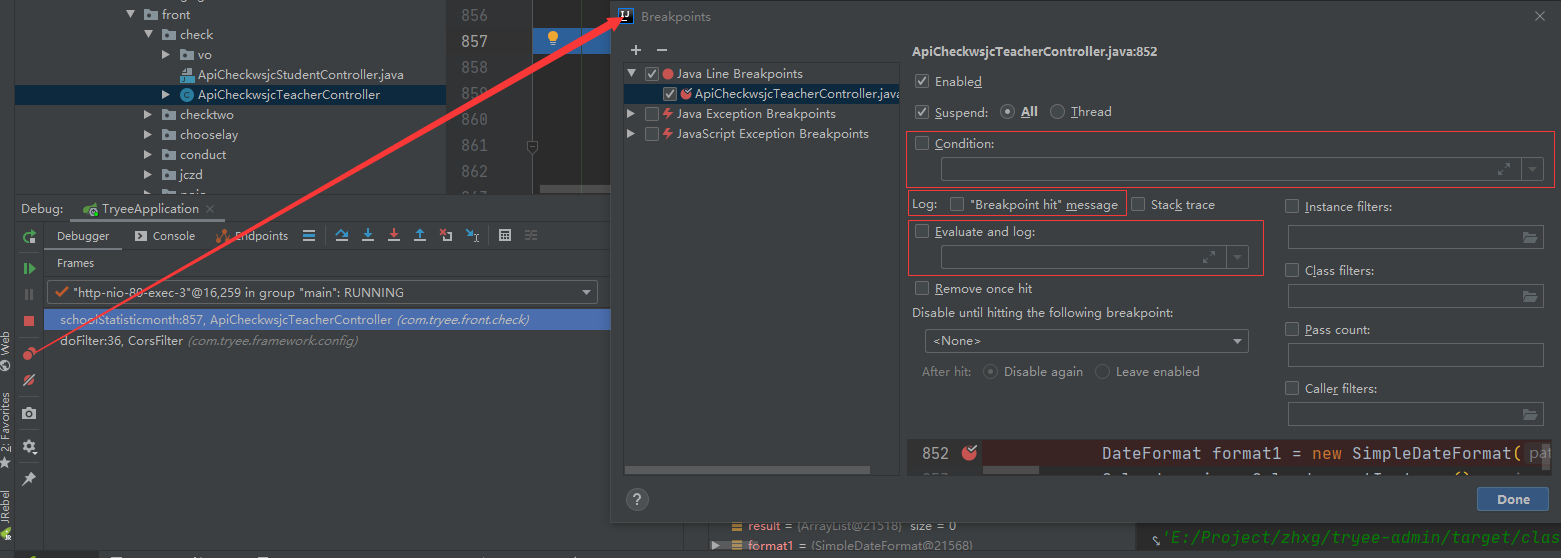1561x558 pixels.
Task: Enable the "Breakpoint hit" message checkbox
Action: point(957,204)
